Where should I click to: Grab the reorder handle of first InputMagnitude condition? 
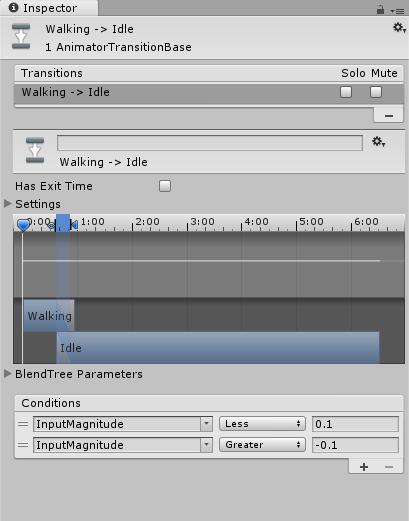[x=23, y=424]
